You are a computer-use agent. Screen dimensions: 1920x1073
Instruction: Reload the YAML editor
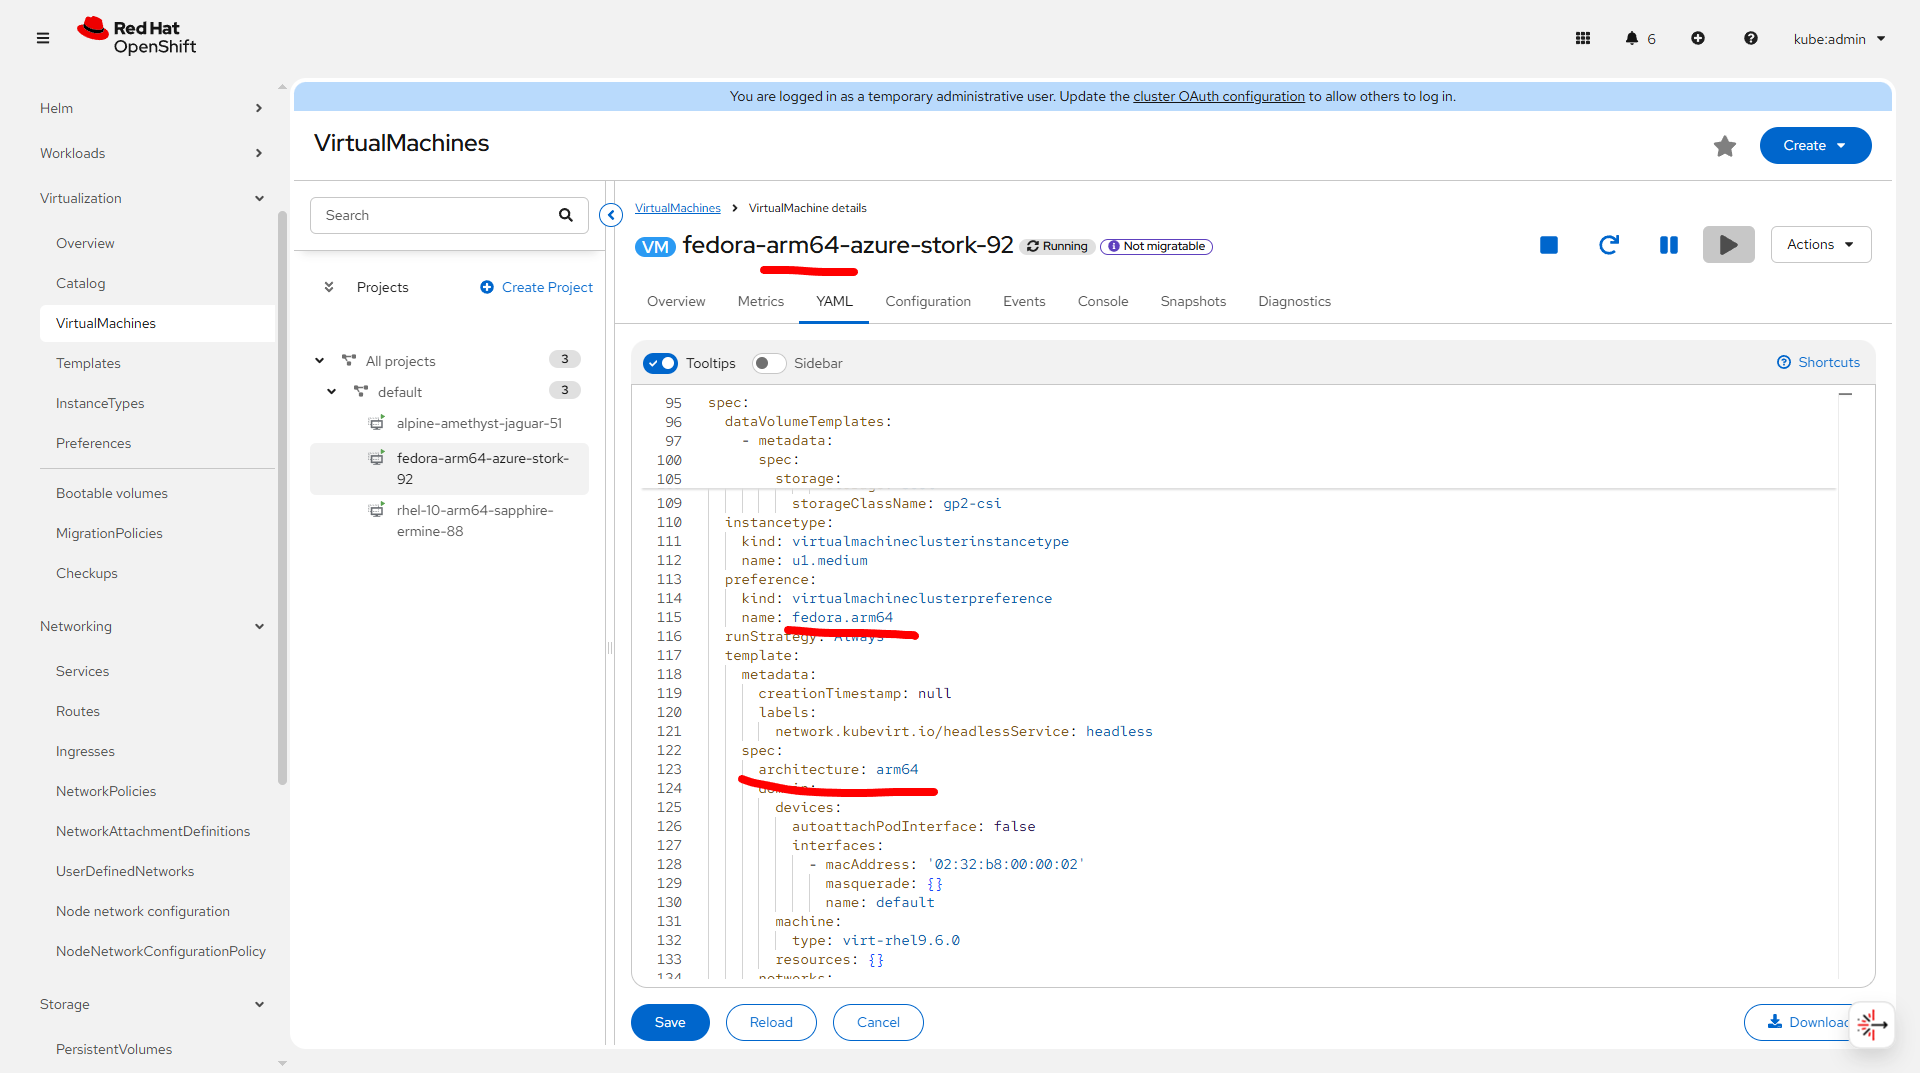(771, 1022)
